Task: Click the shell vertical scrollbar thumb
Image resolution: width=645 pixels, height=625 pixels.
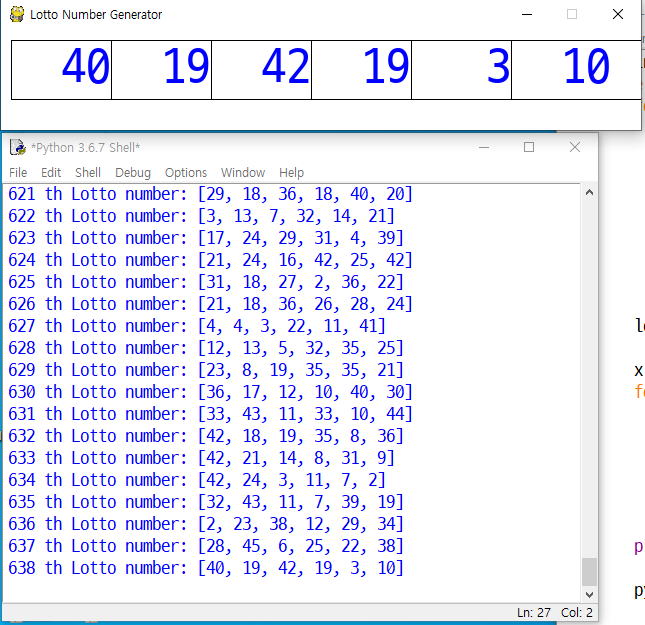Action: click(589, 571)
